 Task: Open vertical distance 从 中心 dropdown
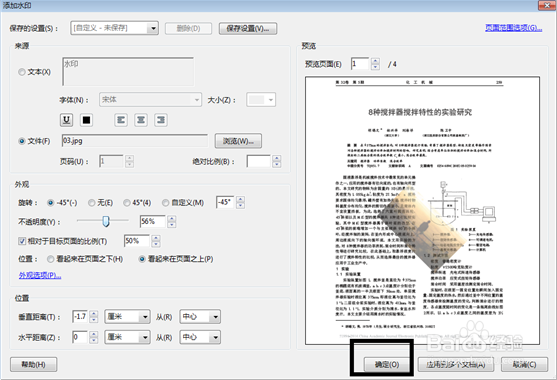coord(200,316)
